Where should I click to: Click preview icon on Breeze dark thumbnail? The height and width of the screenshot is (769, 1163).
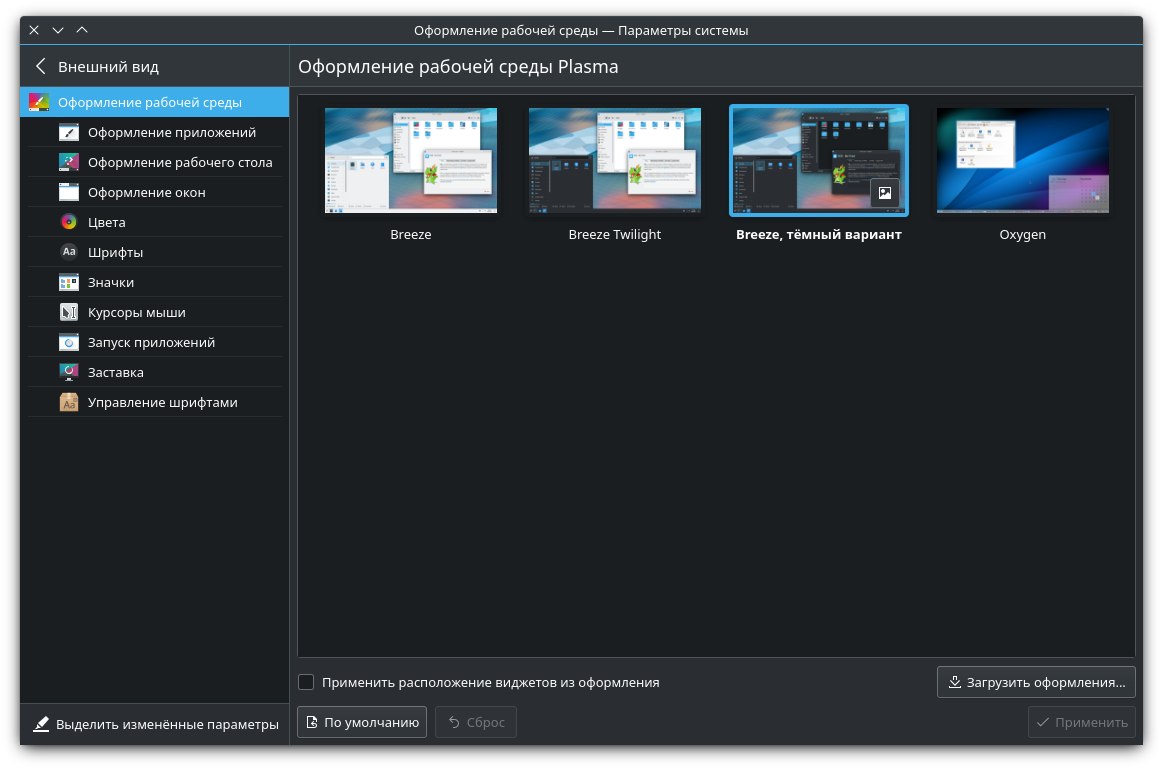pos(884,193)
